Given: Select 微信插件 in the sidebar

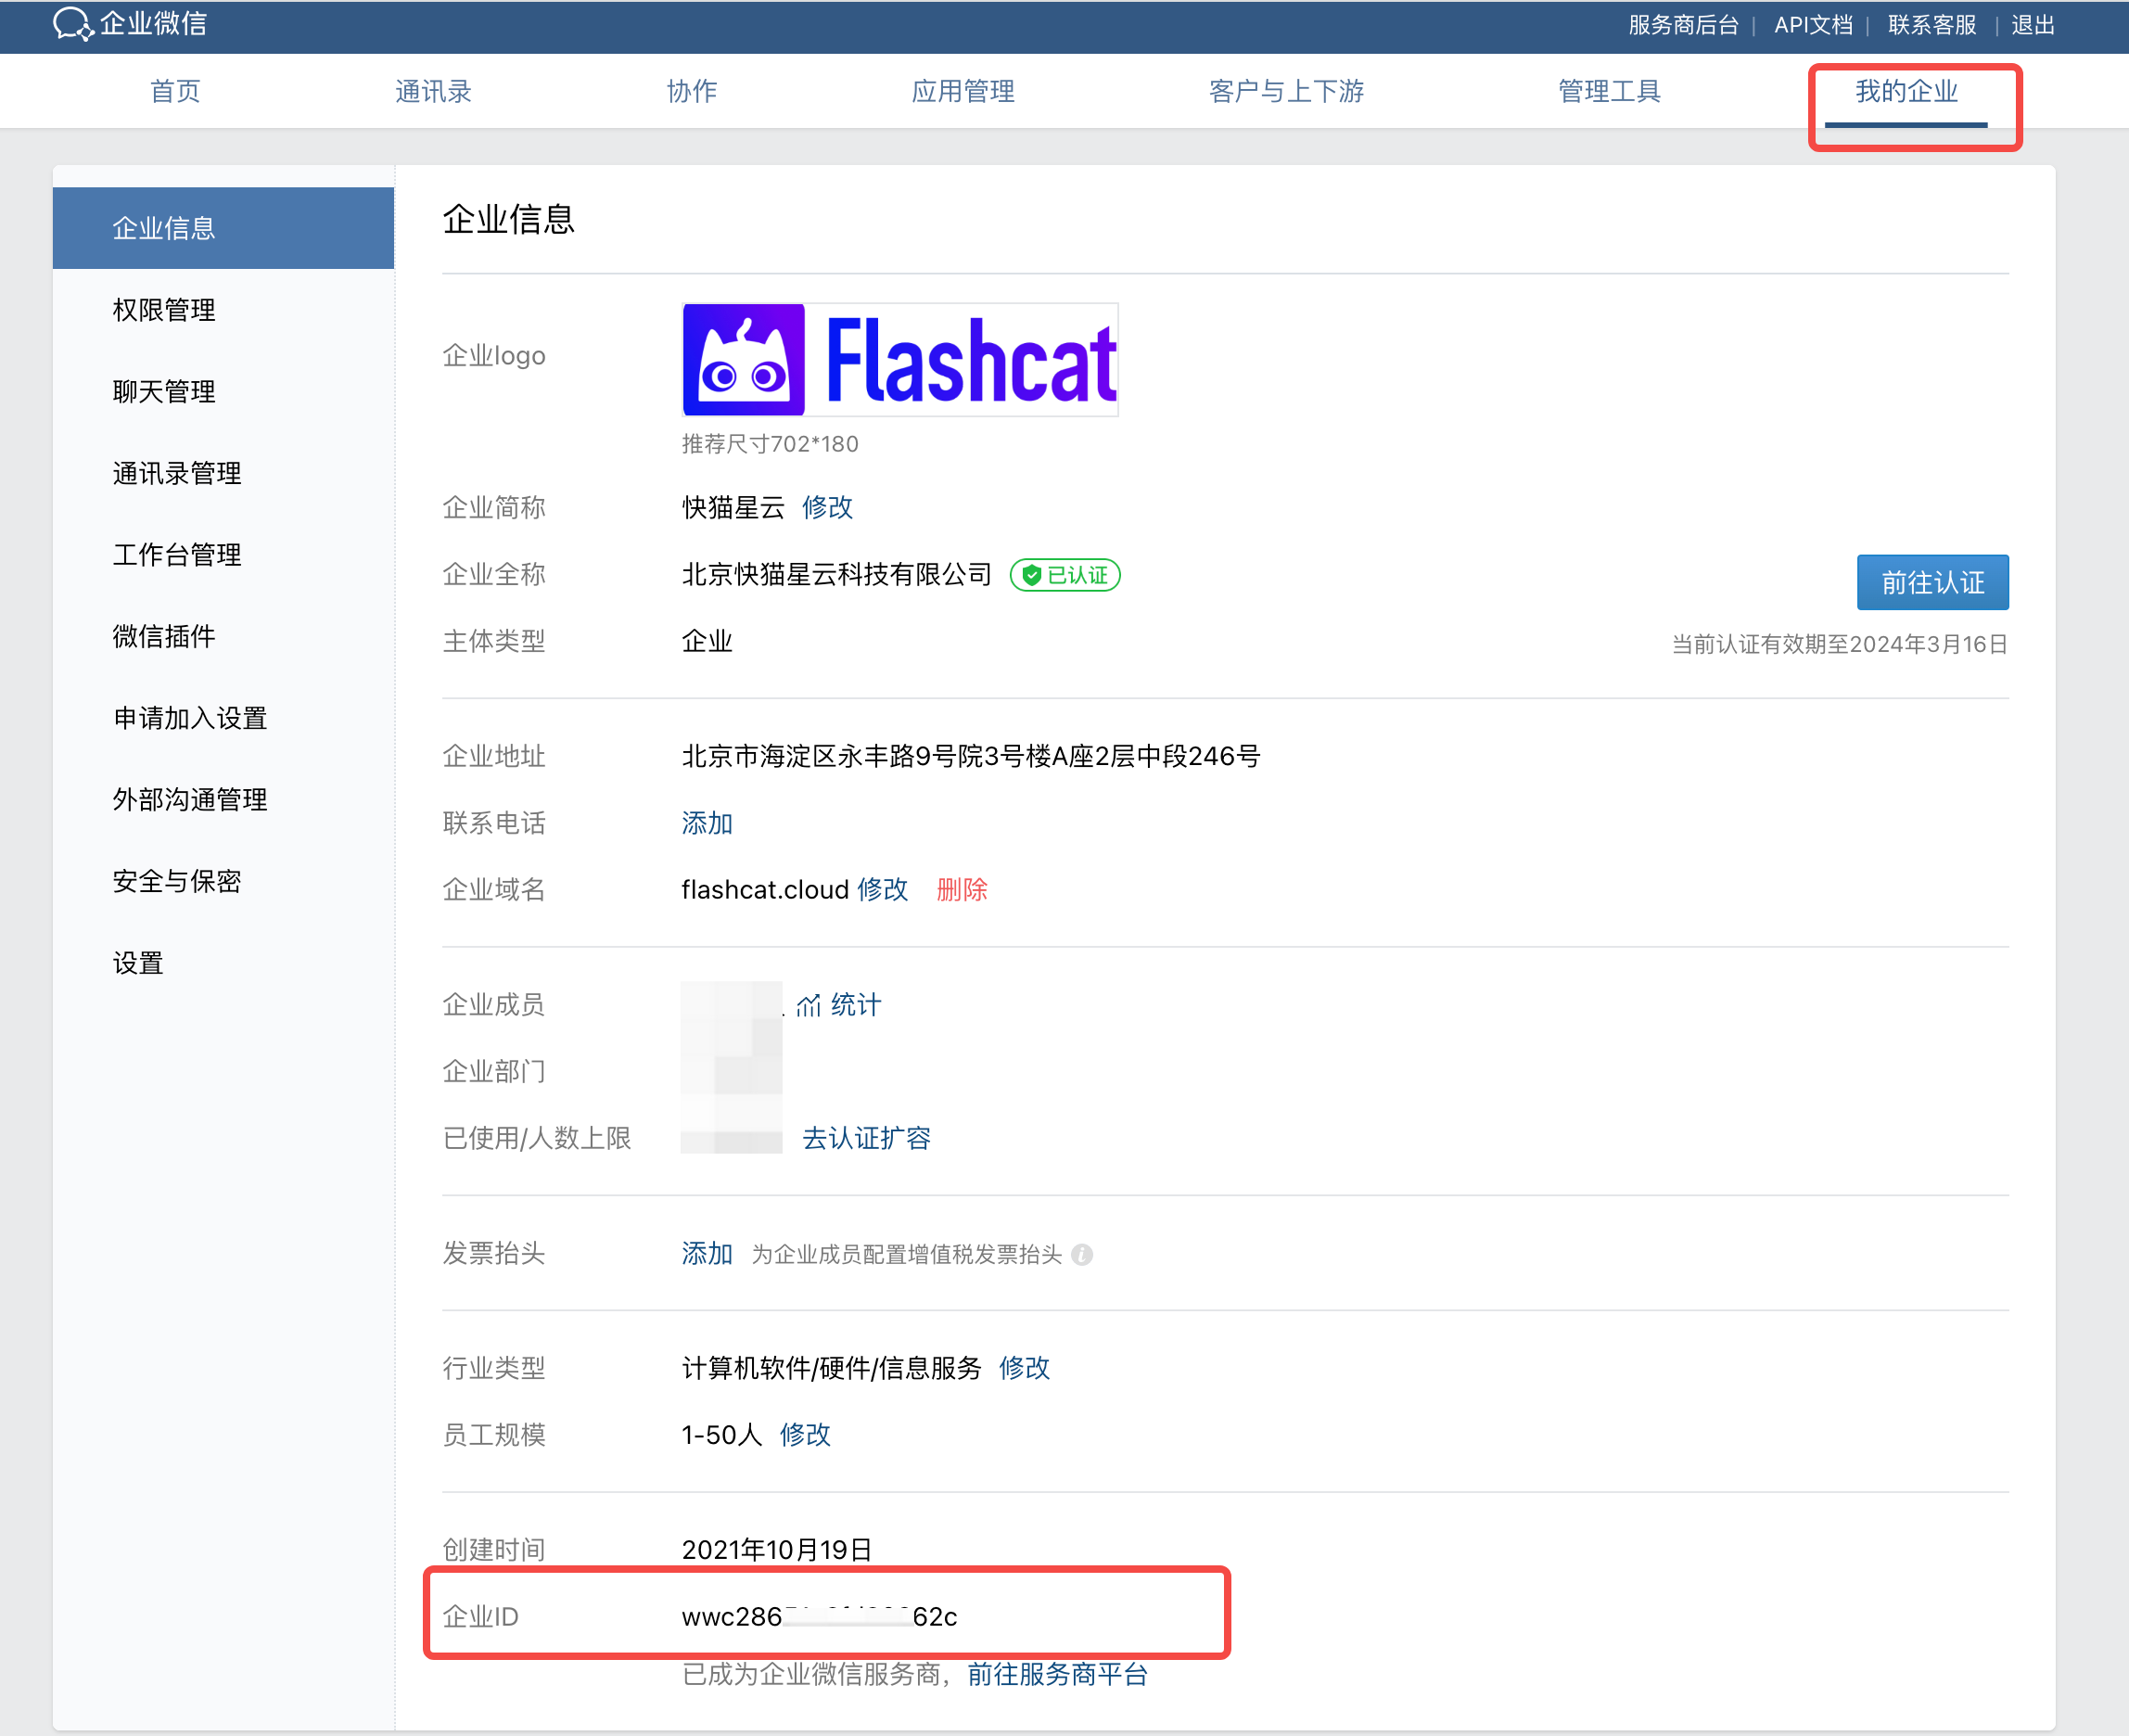Looking at the screenshot, I should [164, 636].
